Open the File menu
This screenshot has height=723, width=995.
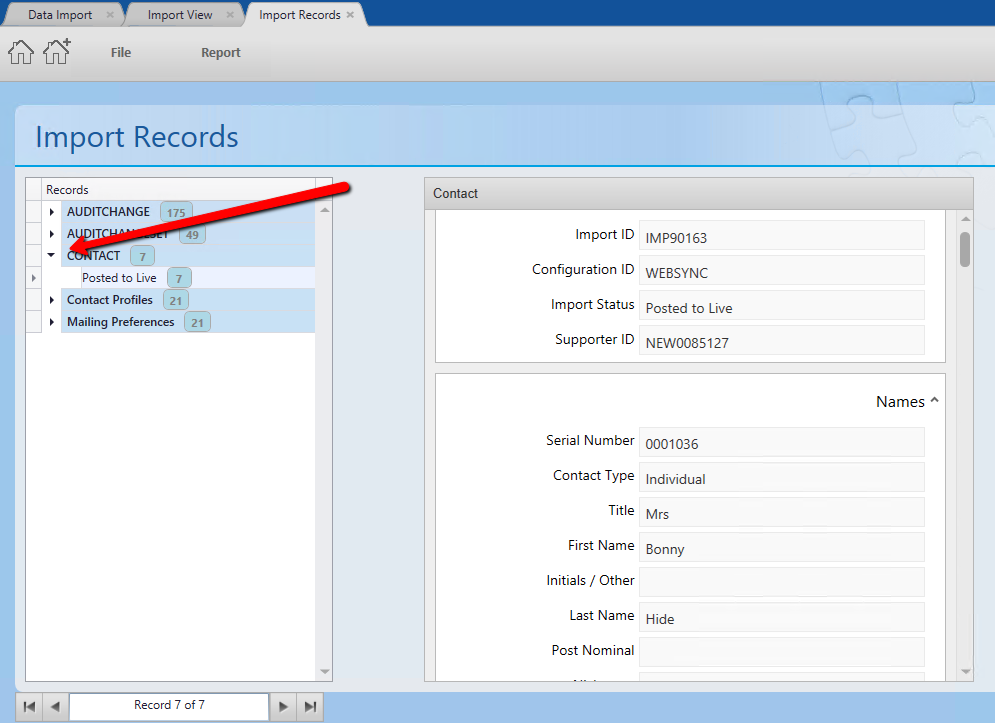point(121,53)
